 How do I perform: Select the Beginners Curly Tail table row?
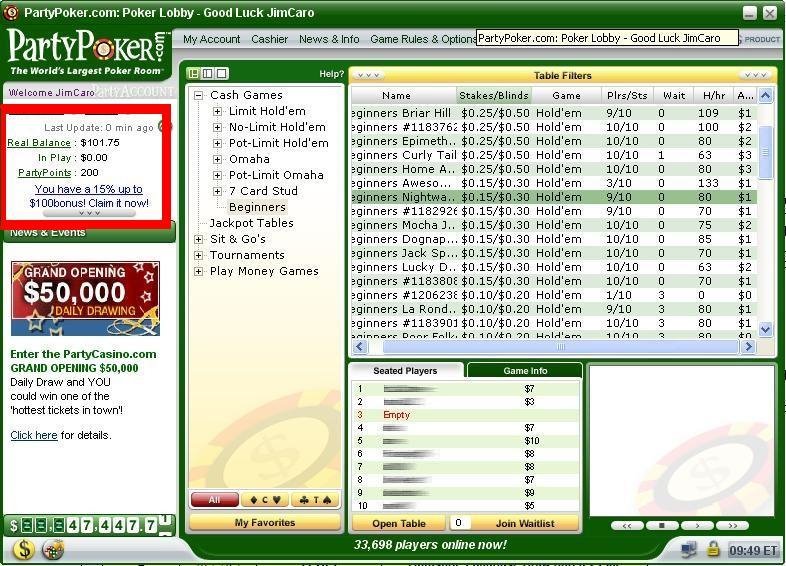tap(554, 155)
